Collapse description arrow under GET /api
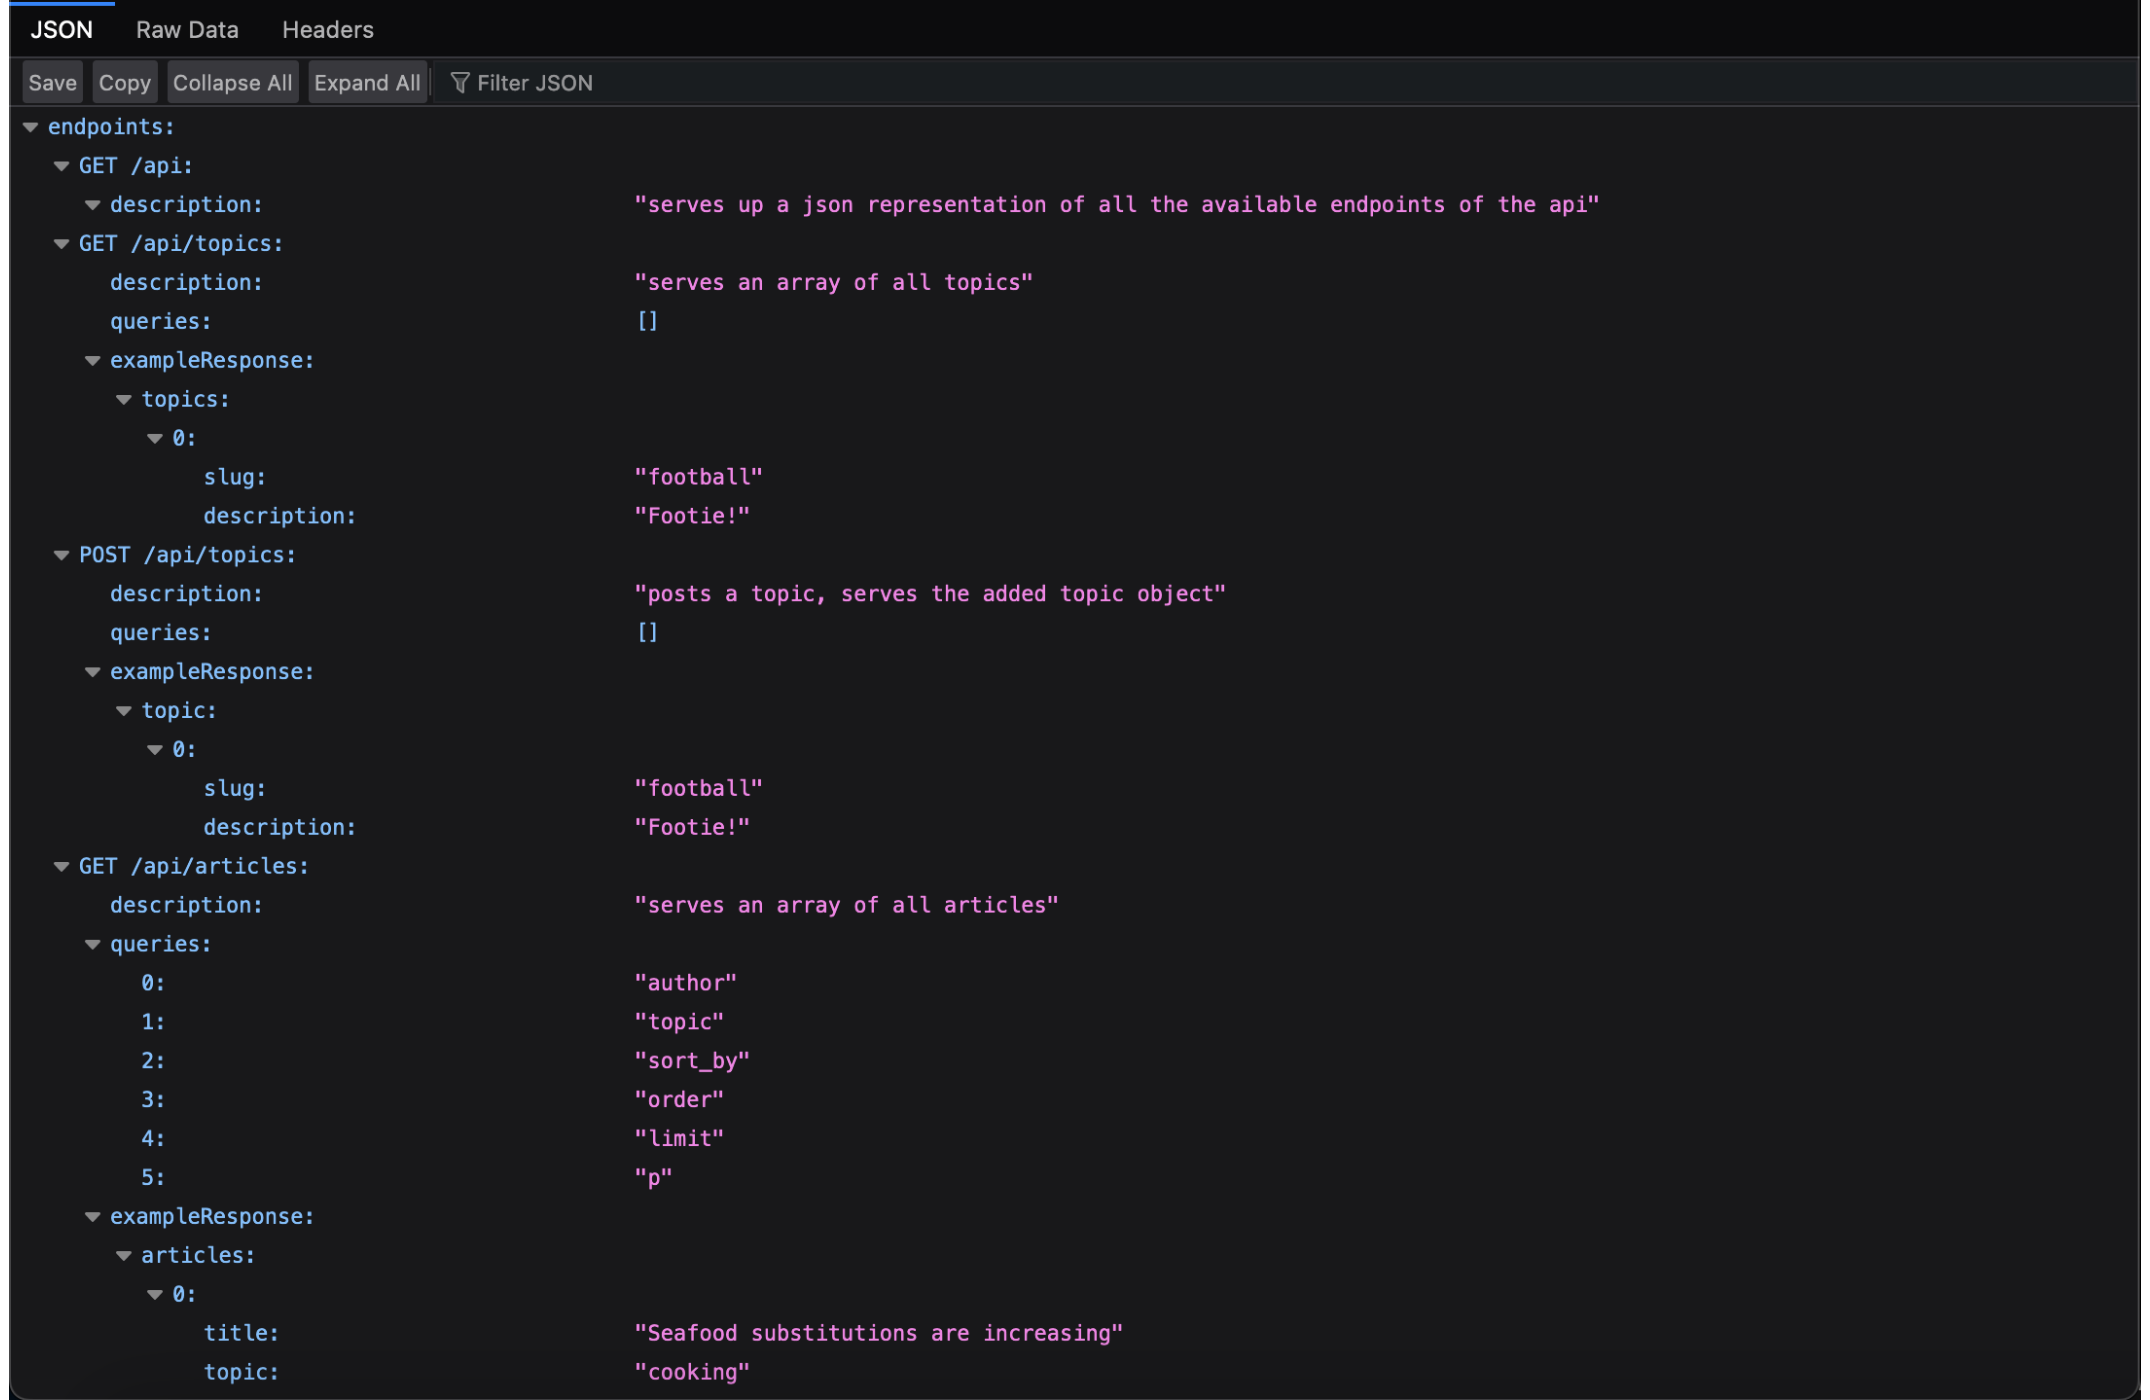 [x=93, y=205]
